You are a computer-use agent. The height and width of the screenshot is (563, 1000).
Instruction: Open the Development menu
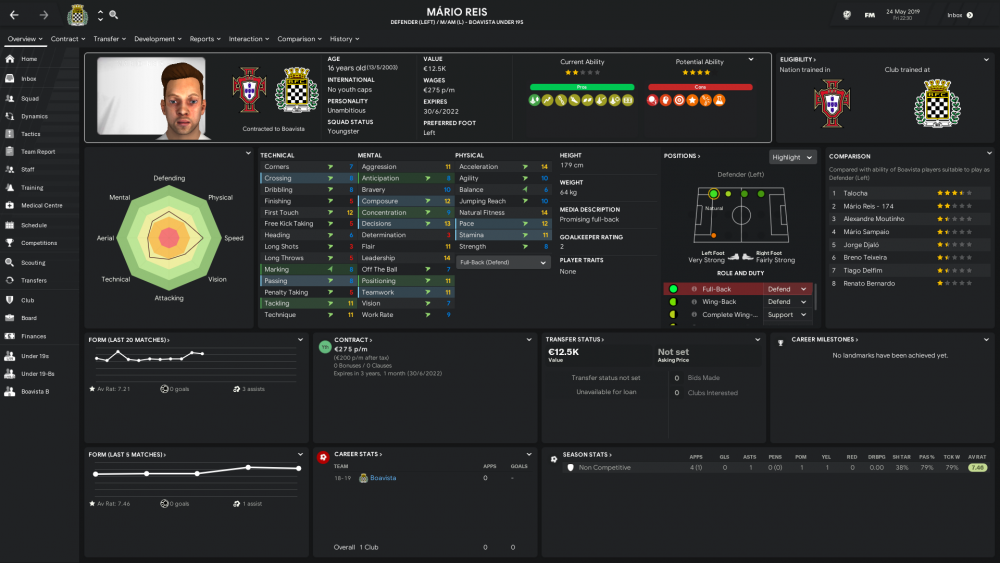coord(158,39)
